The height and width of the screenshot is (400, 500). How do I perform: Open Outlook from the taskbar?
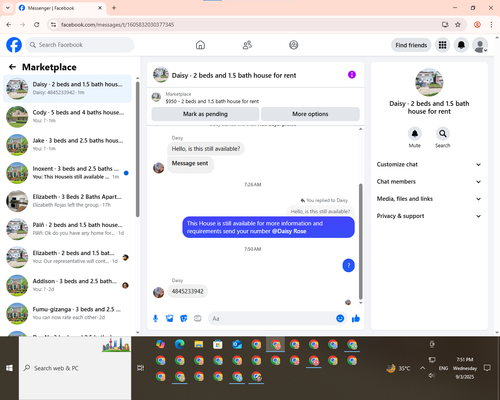(237, 344)
